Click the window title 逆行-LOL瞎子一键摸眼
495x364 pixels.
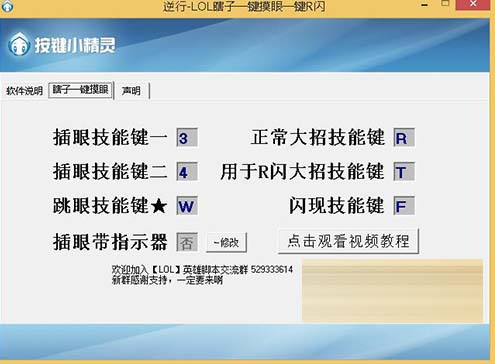click(x=244, y=6)
